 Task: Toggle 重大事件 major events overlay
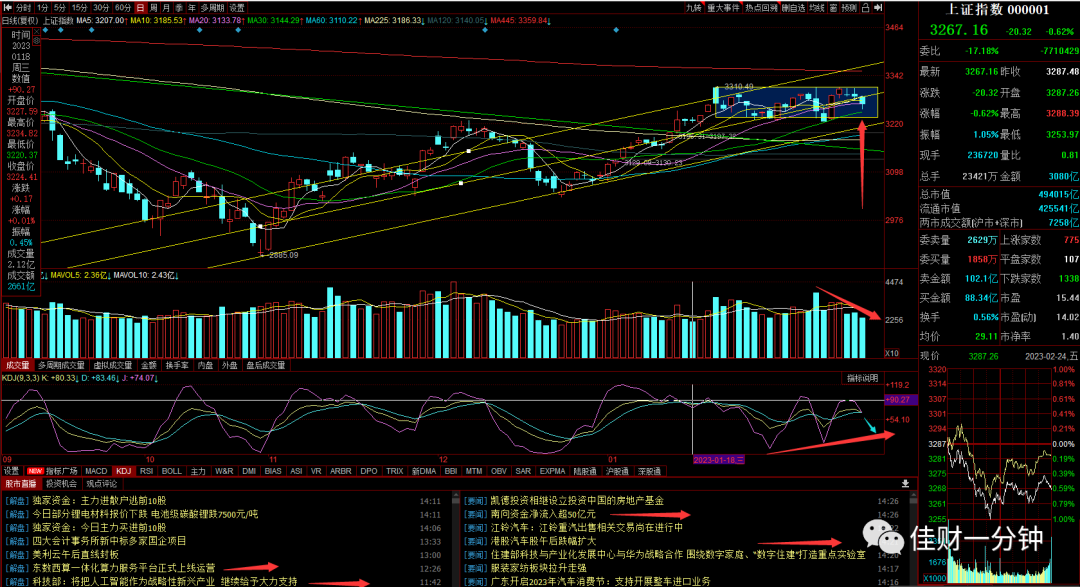[723, 8]
